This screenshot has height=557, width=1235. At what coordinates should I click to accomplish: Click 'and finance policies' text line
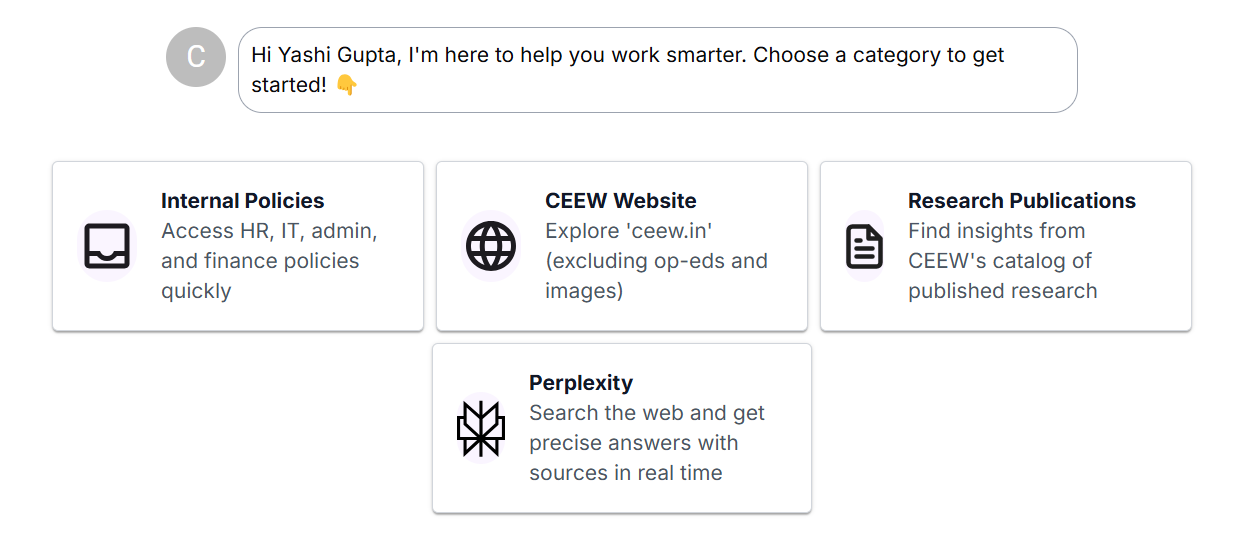point(260,261)
